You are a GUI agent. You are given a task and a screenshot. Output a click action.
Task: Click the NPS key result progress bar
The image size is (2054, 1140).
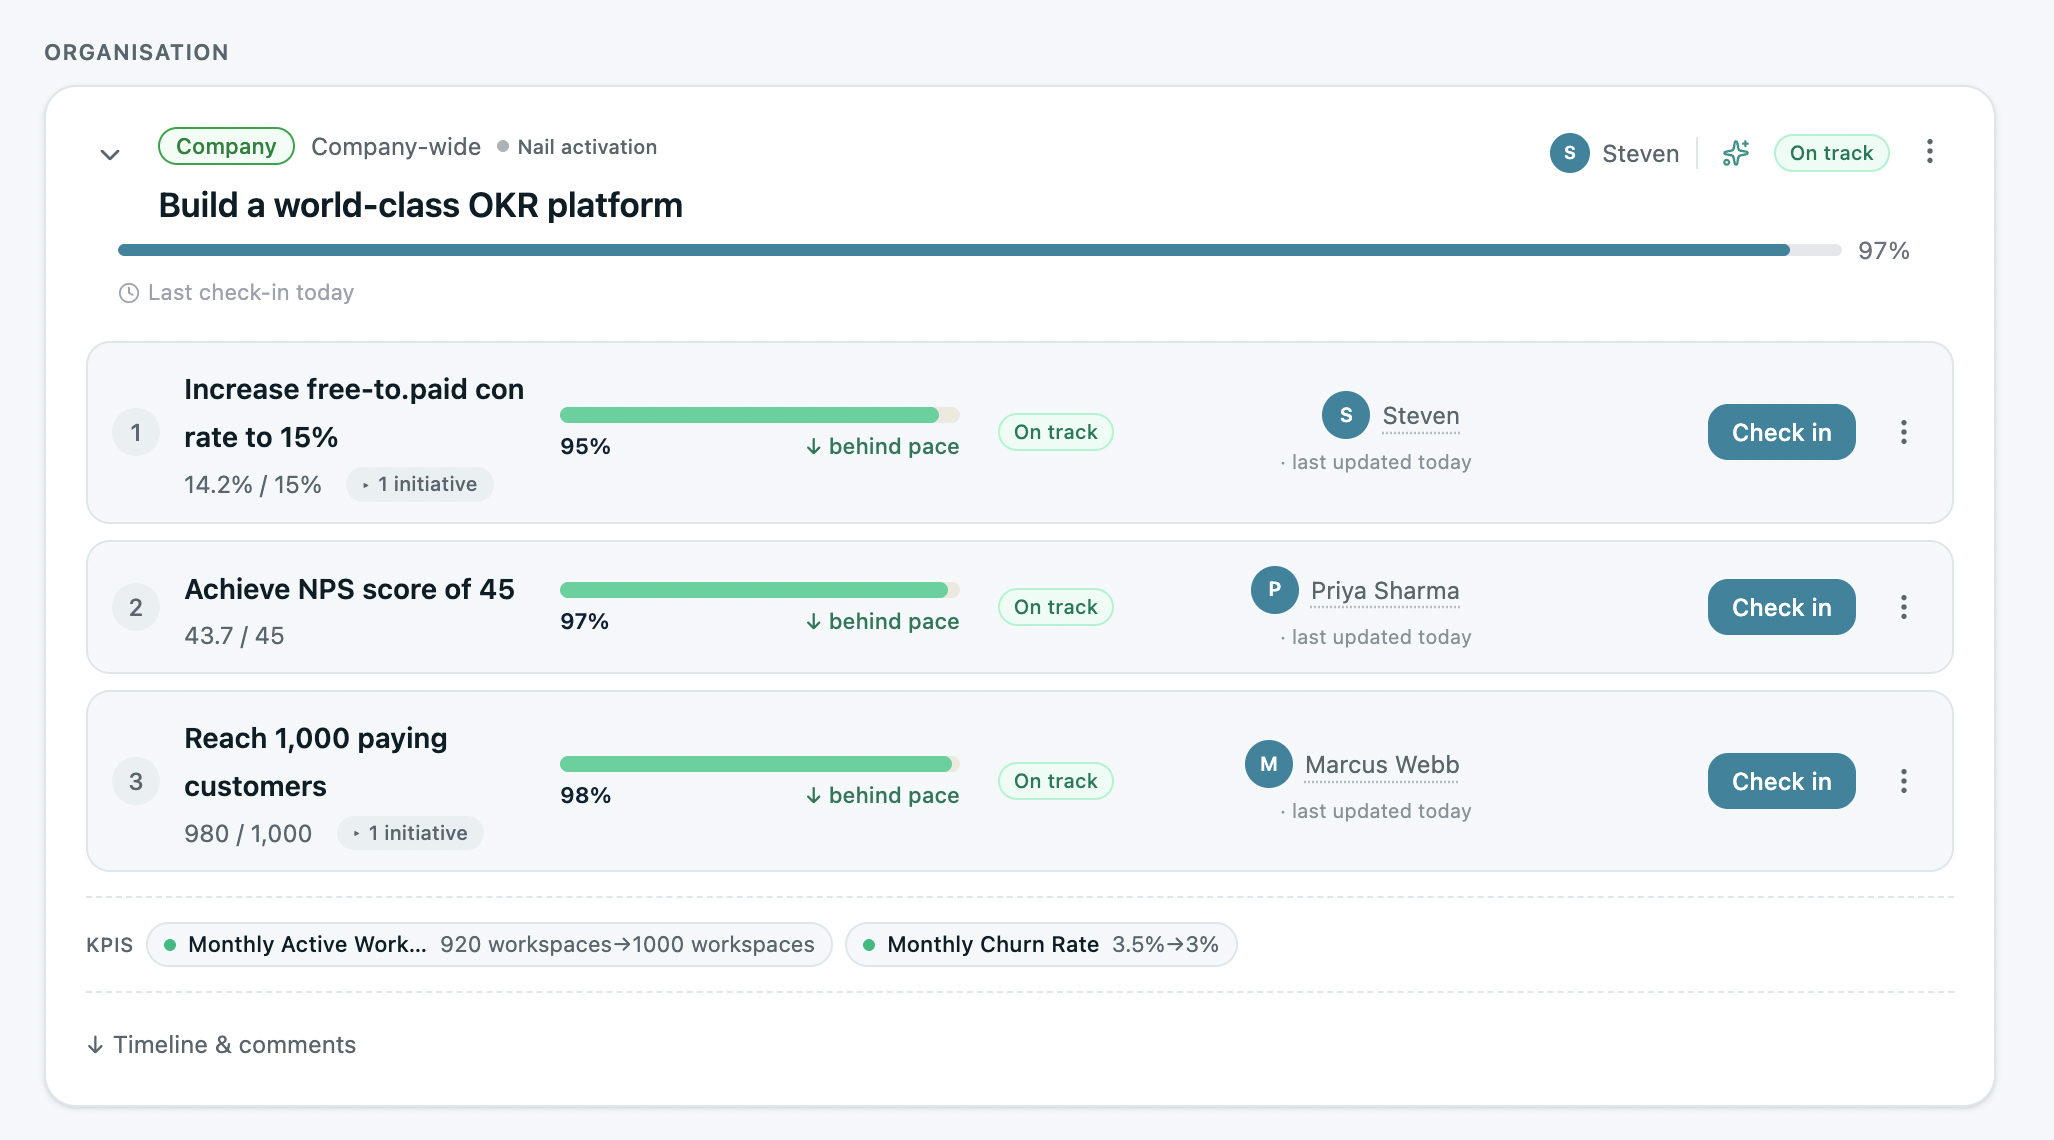pyautogui.click(x=760, y=590)
